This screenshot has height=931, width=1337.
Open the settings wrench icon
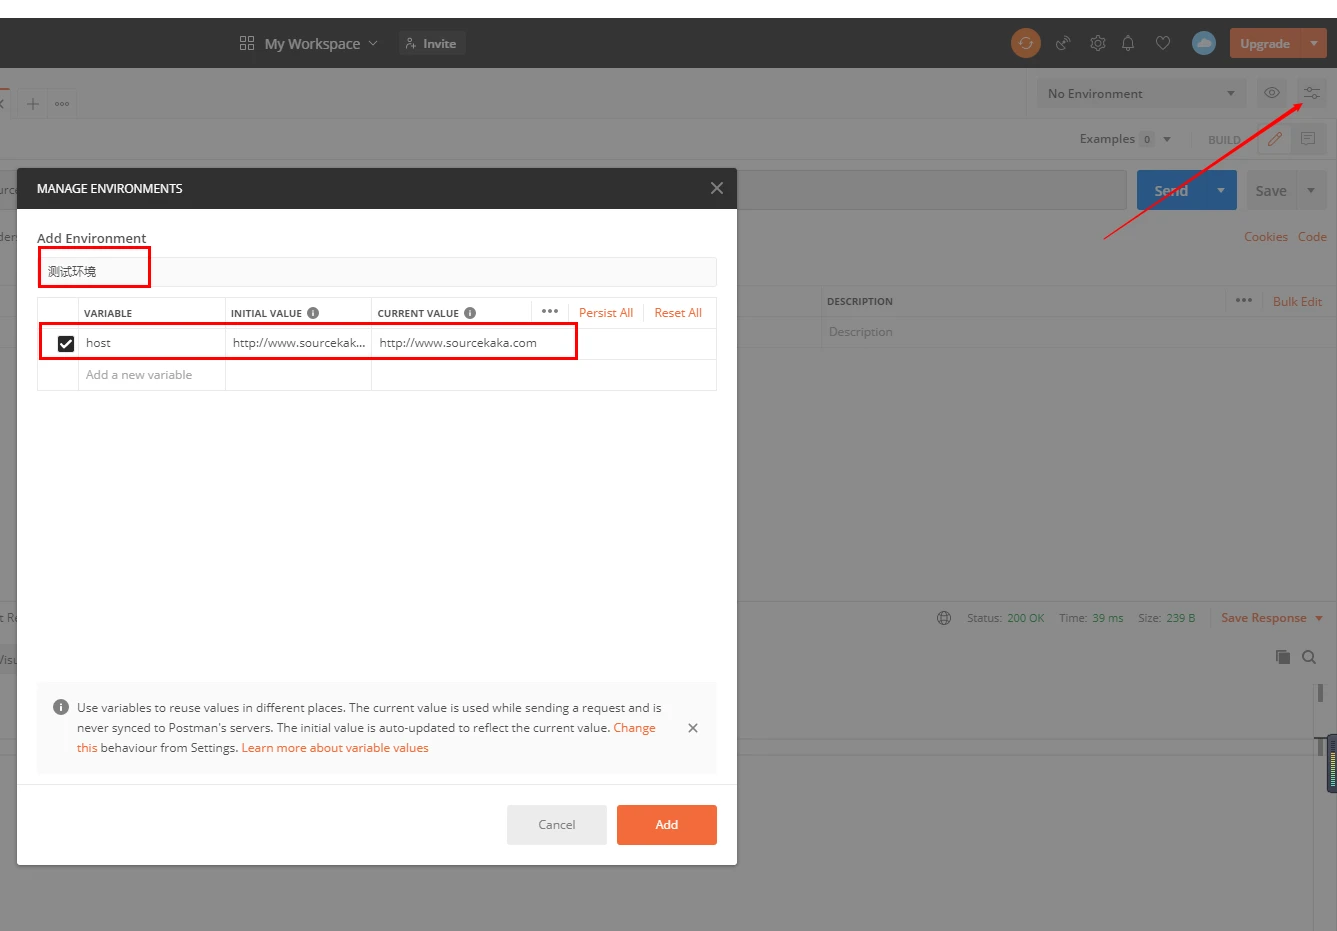(1097, 43)
